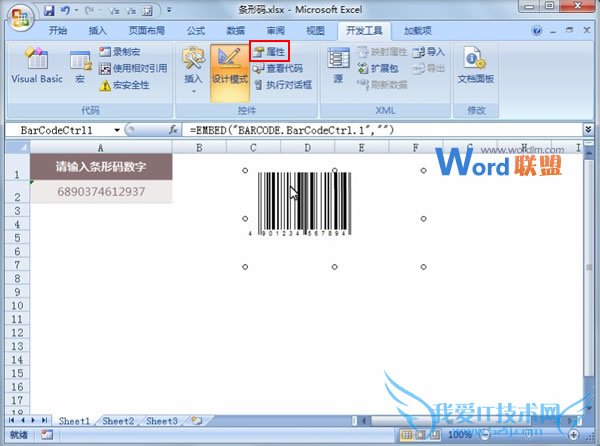Switch to Normal view in status bar
This screenshot has width=600, height=446.
tap(406, 435)
